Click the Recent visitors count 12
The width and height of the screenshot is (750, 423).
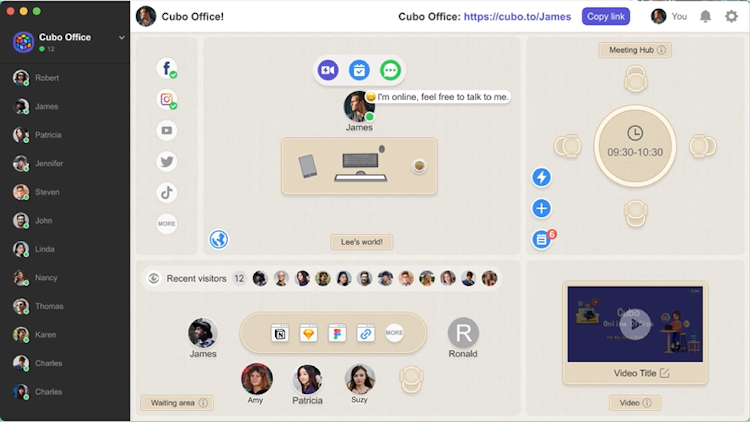239,278
